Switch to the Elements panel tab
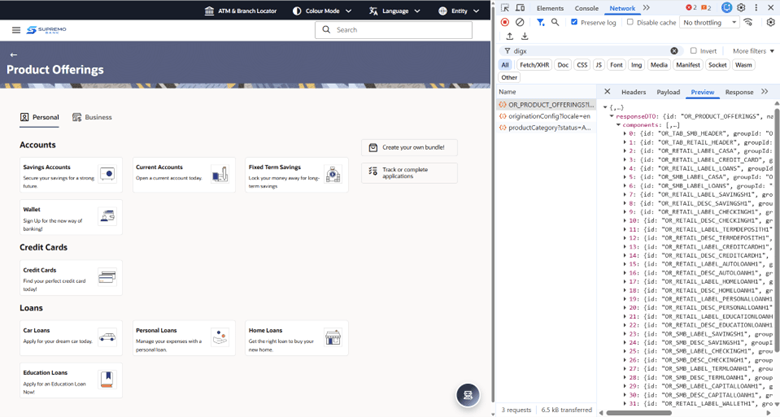Viewport: 780px width, 417px height. pyautogui.click(x=550, y=8)
